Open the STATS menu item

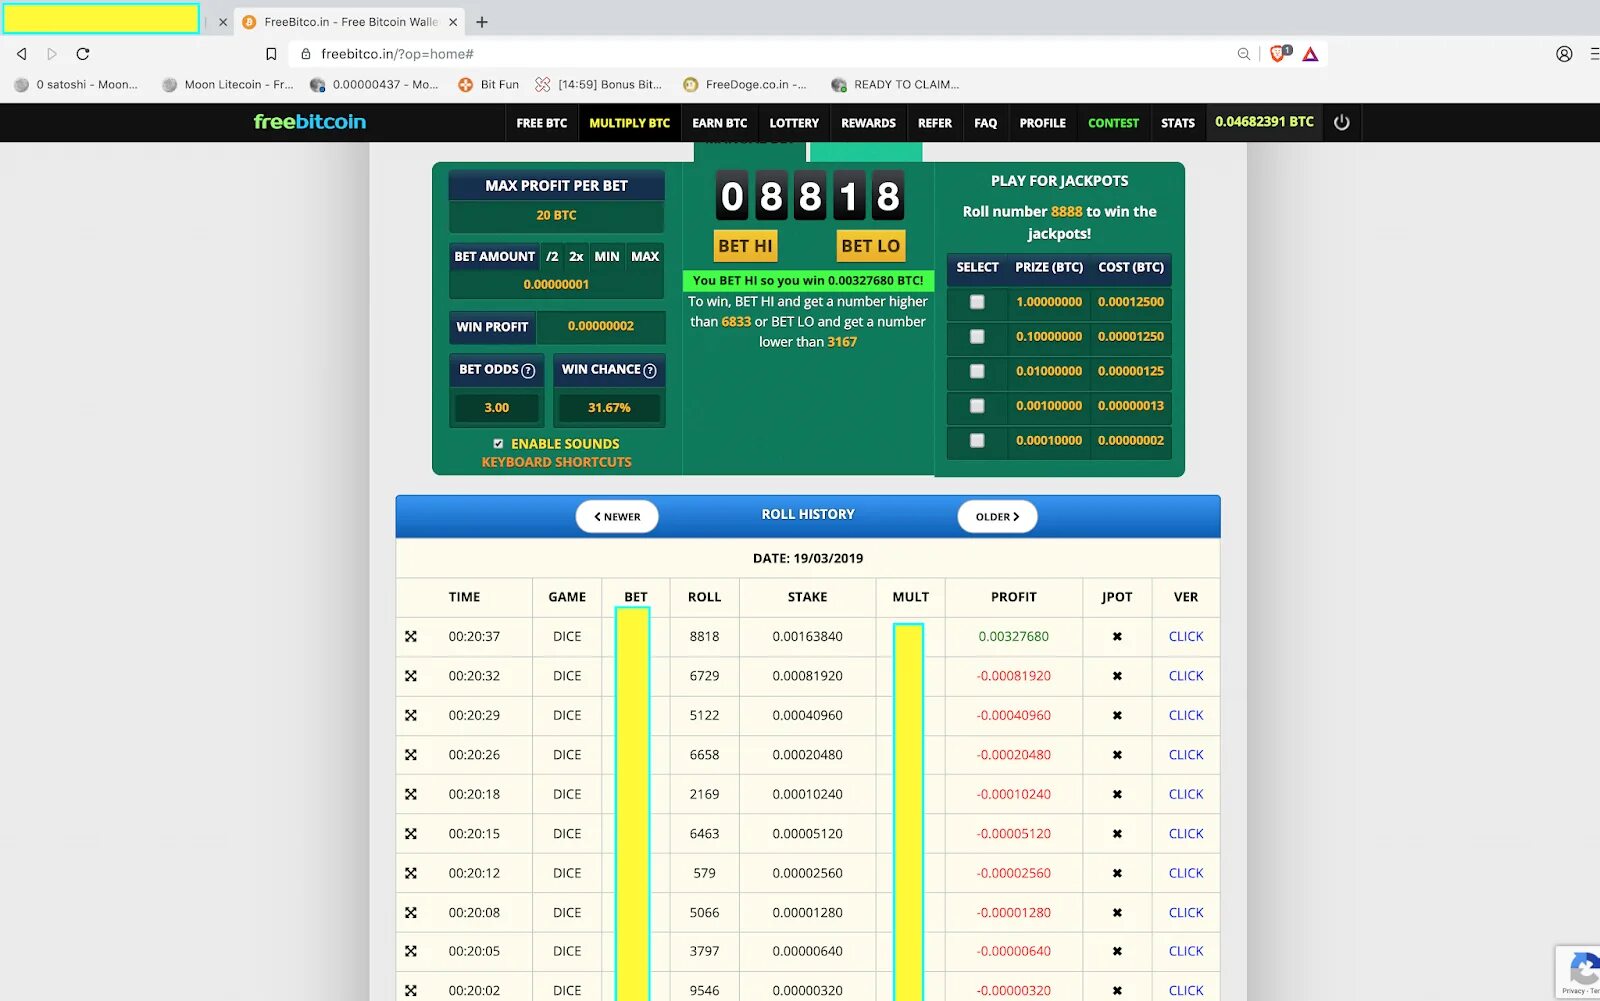[1178, 123]
